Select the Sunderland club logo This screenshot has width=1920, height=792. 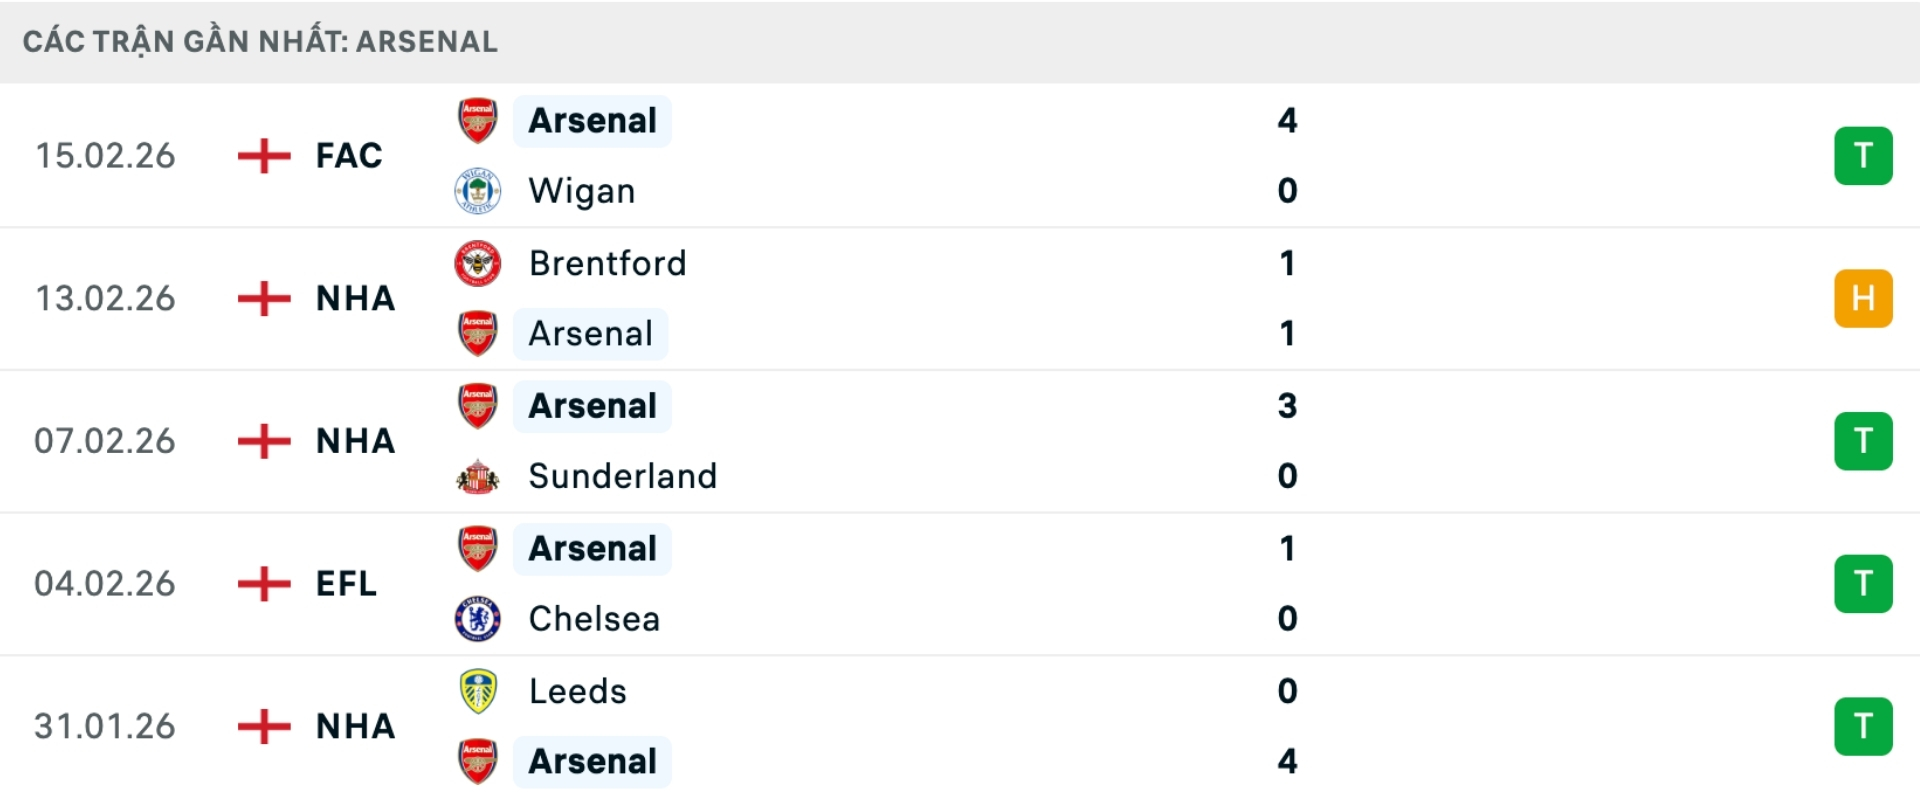(478, 477)
